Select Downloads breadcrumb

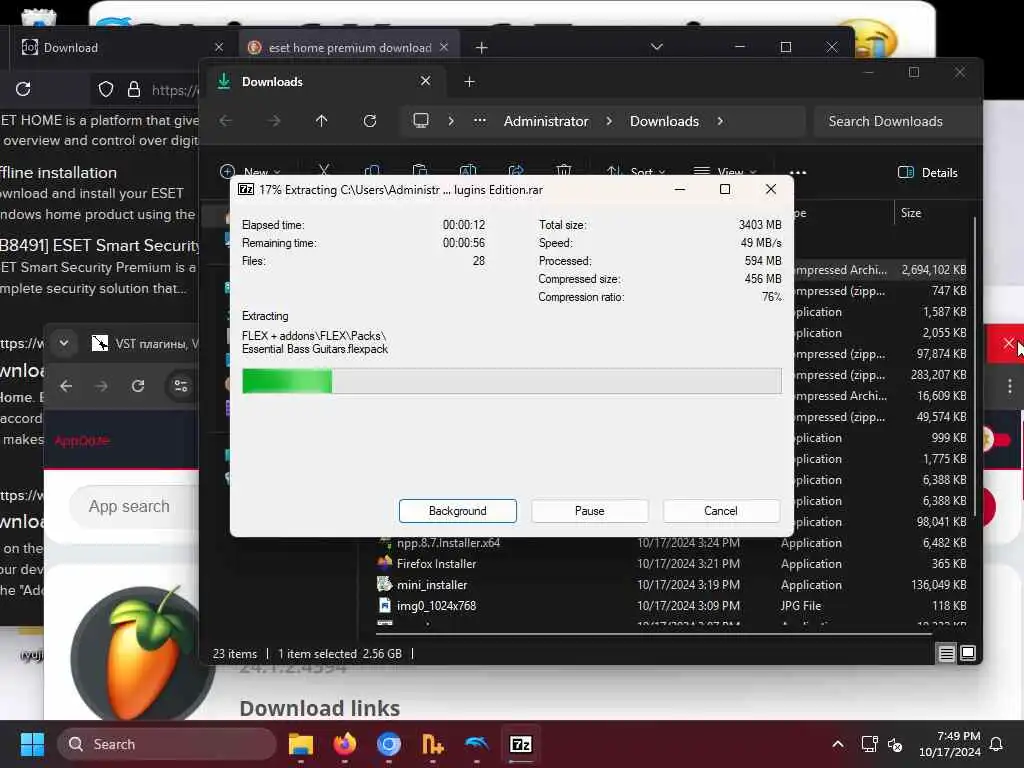click(664, 121)
